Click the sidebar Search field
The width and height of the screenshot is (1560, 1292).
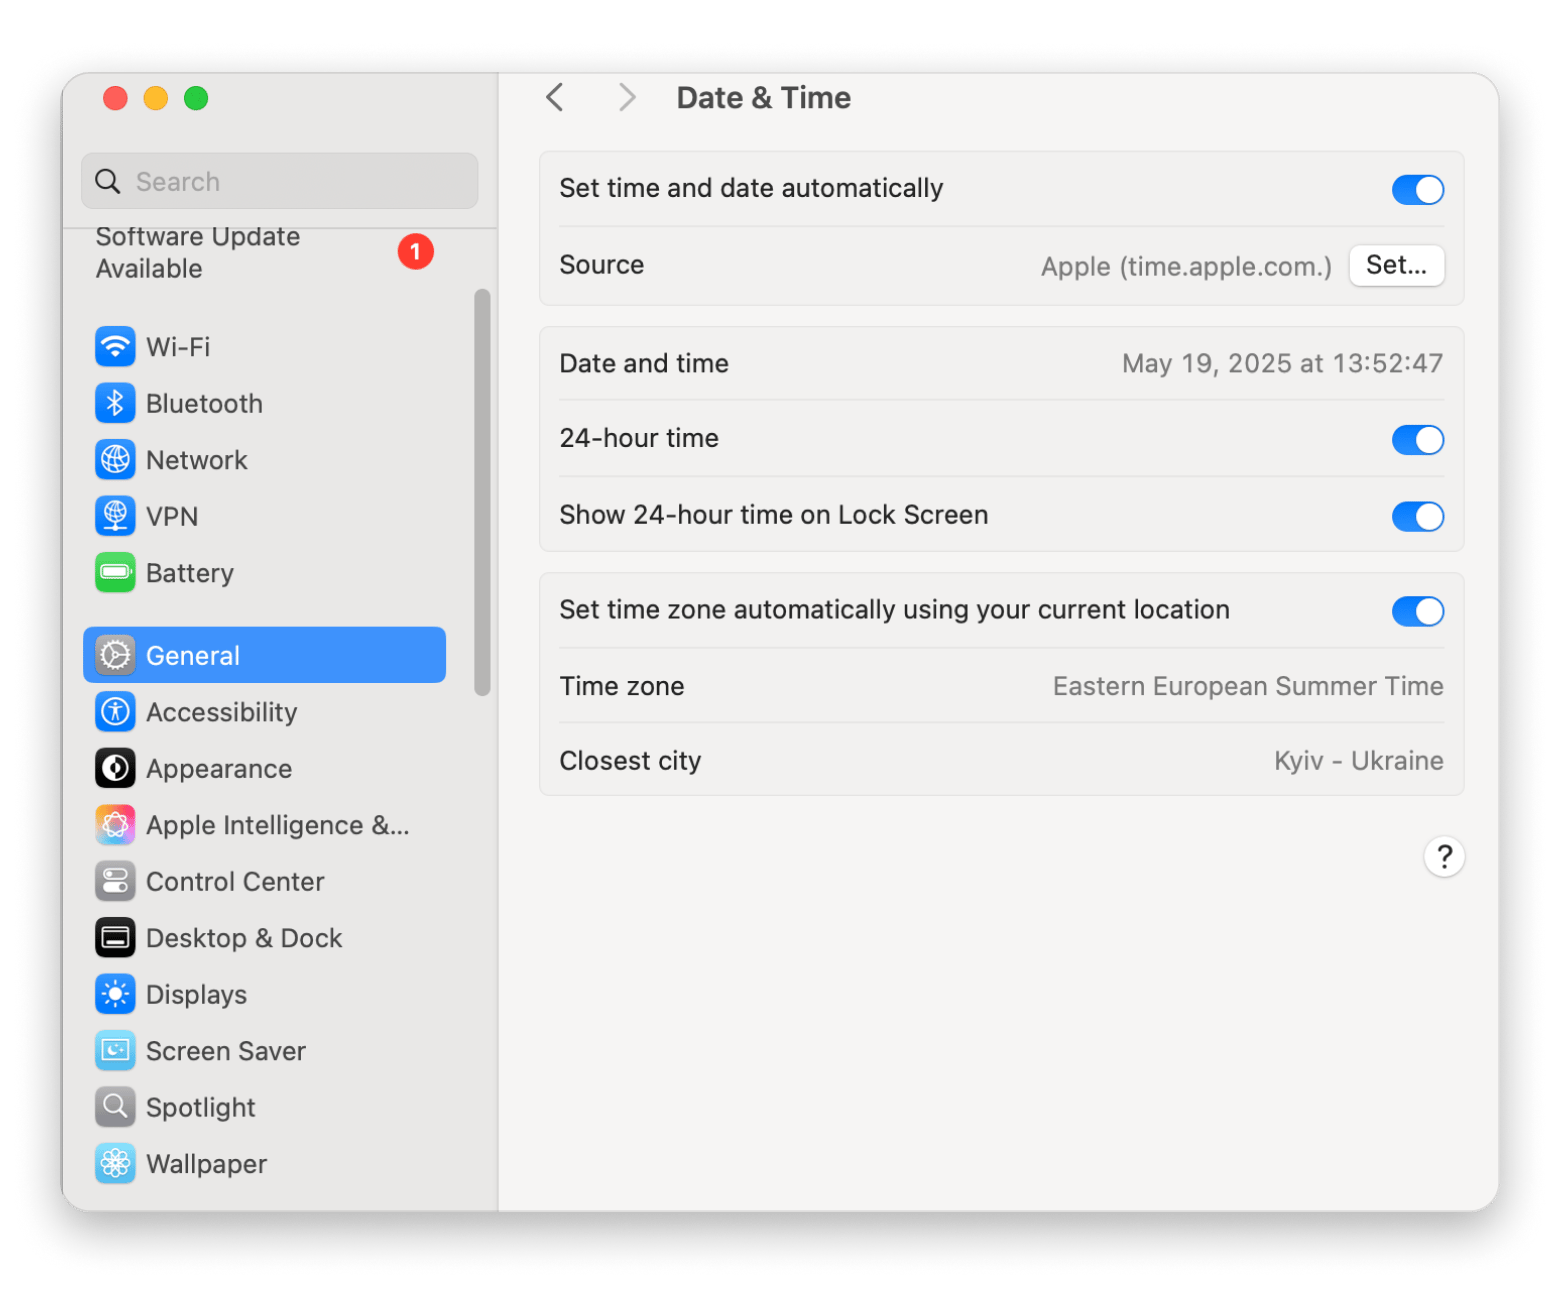click(x=280, y=181)
